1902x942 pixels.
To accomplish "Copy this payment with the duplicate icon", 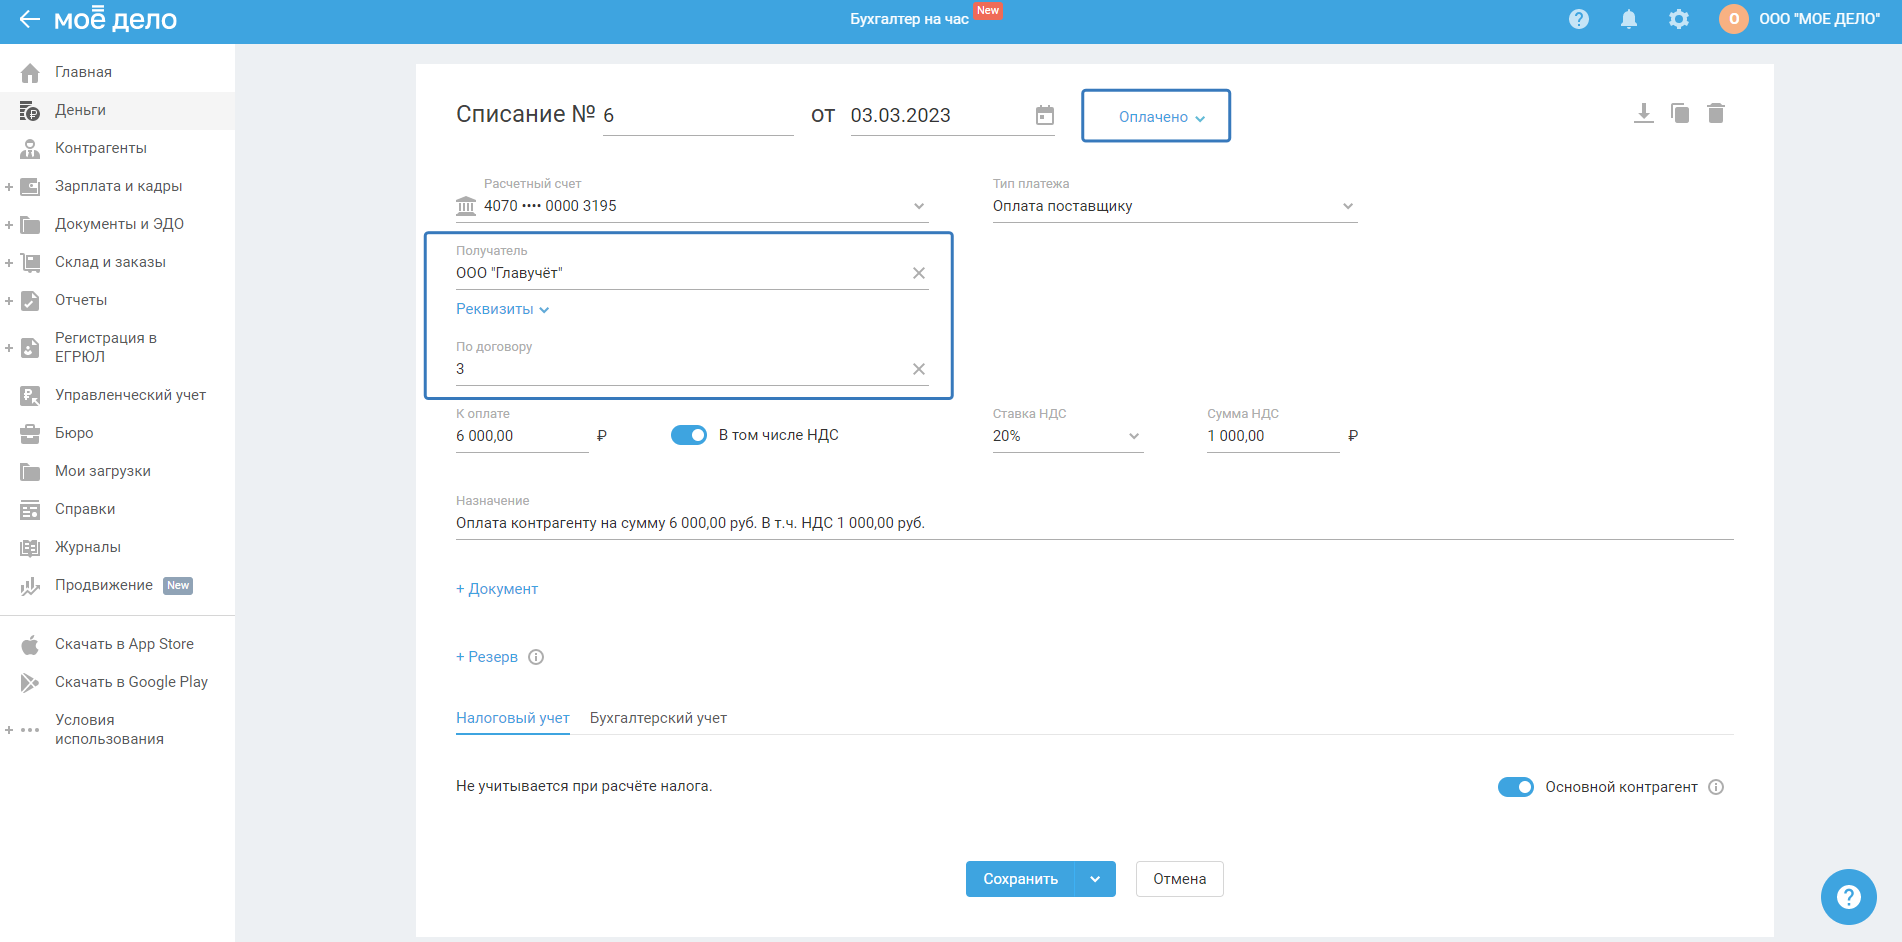I will [x=1680, y=113].
